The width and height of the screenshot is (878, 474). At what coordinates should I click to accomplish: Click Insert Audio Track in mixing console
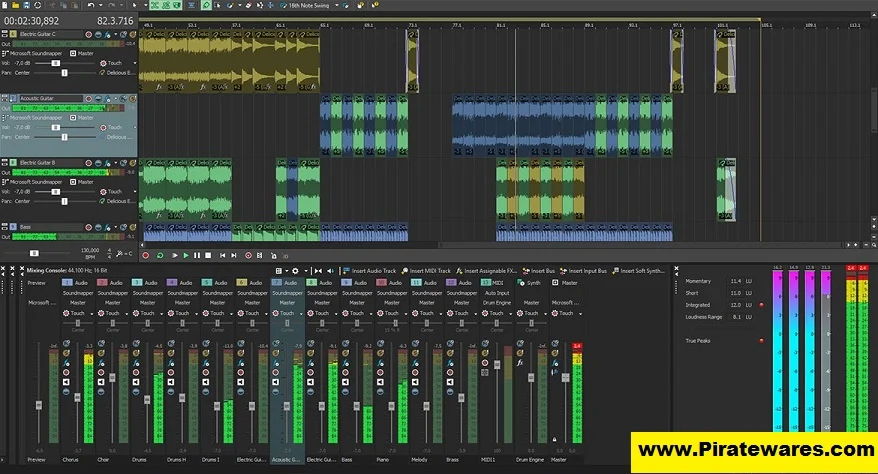pos(369,271)
